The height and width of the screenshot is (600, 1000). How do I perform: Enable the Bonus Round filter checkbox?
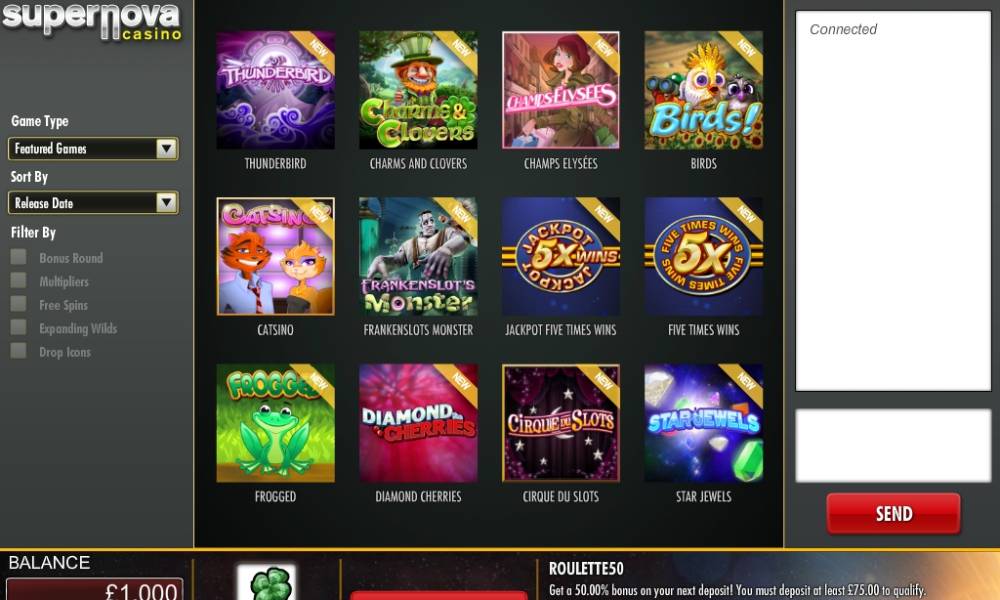18,257
